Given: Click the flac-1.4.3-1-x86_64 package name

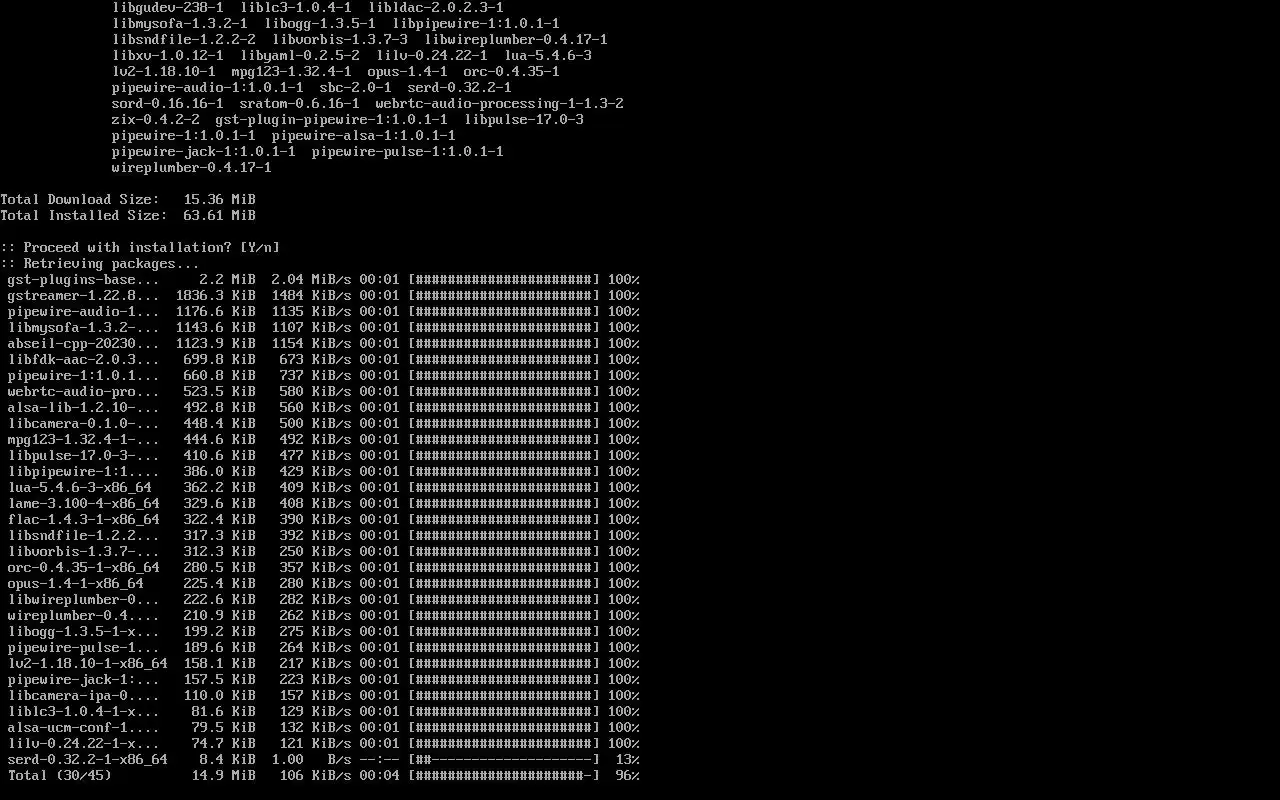Looking at the screenshot, I should coord(83,520).
